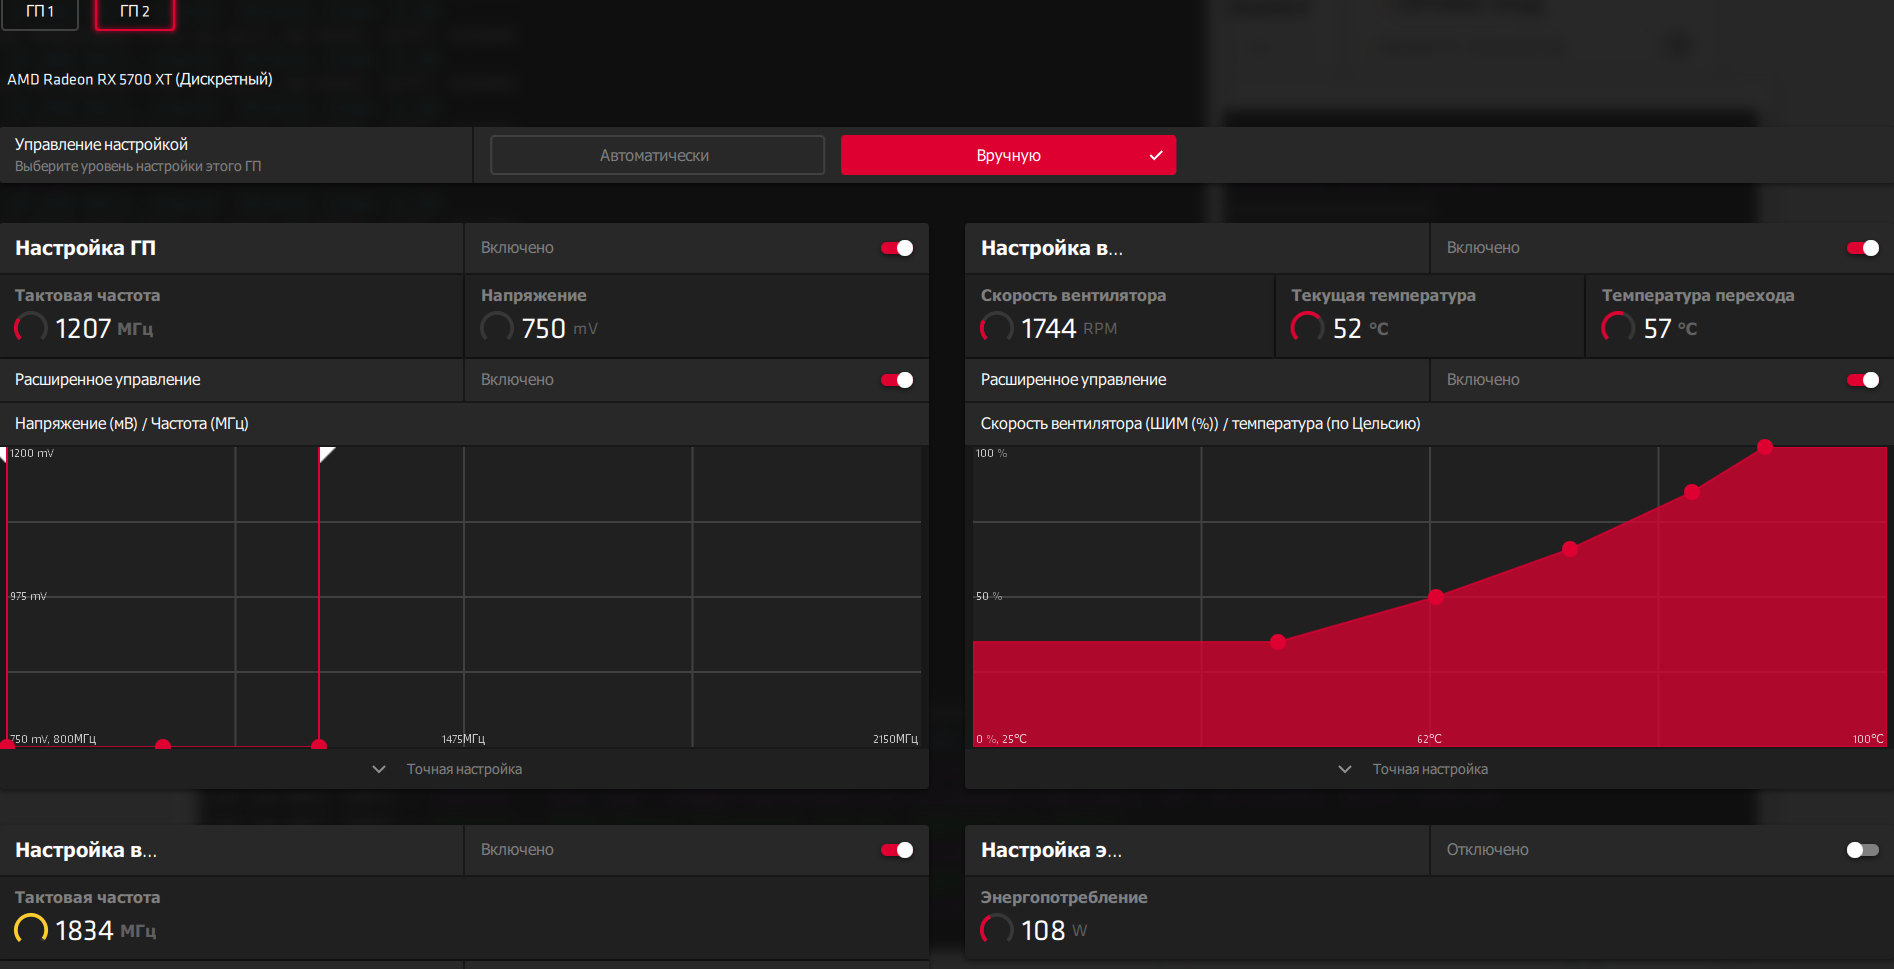The width and height of the screenshot is (1894, 969).
Task: Click the Настройка ГП heading
Action: click(85, 248)
